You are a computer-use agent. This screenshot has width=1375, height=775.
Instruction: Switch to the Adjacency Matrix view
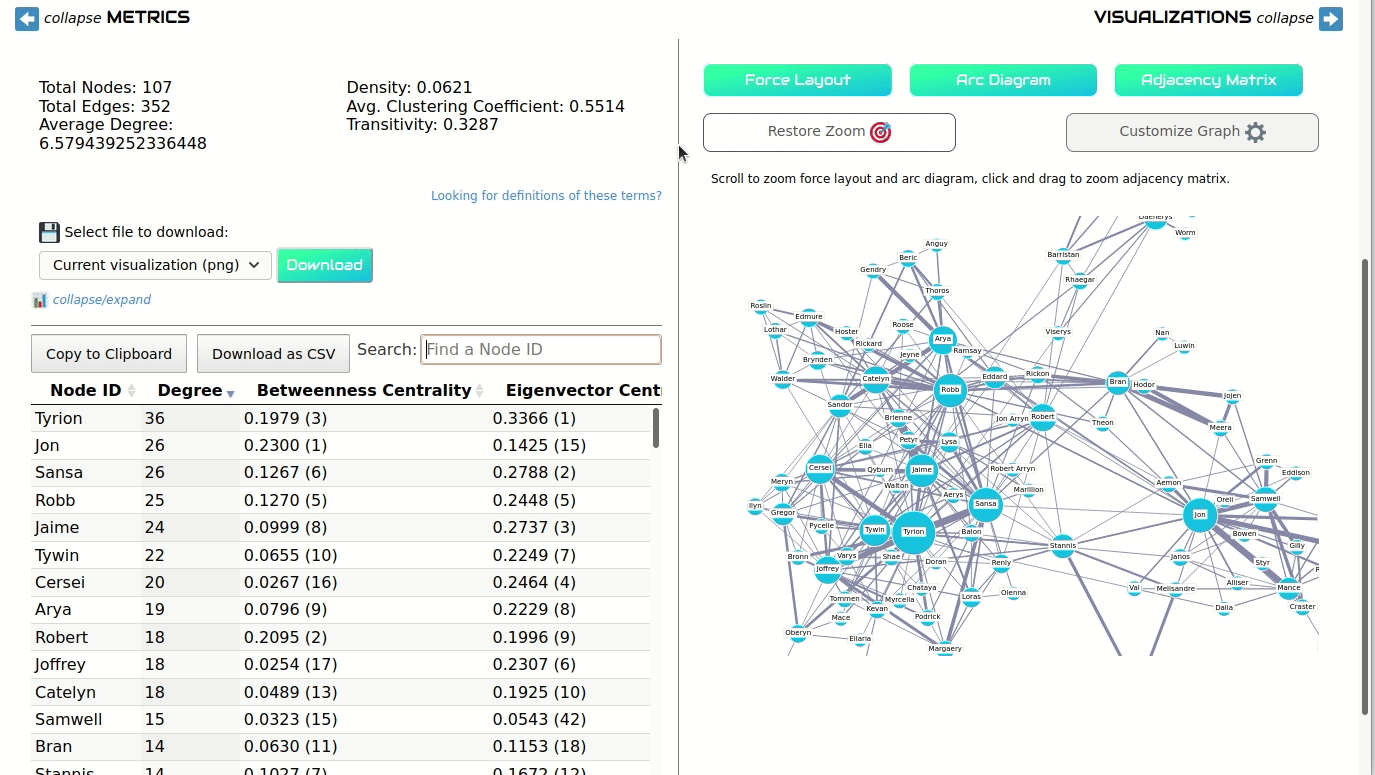coord(1208,80)
